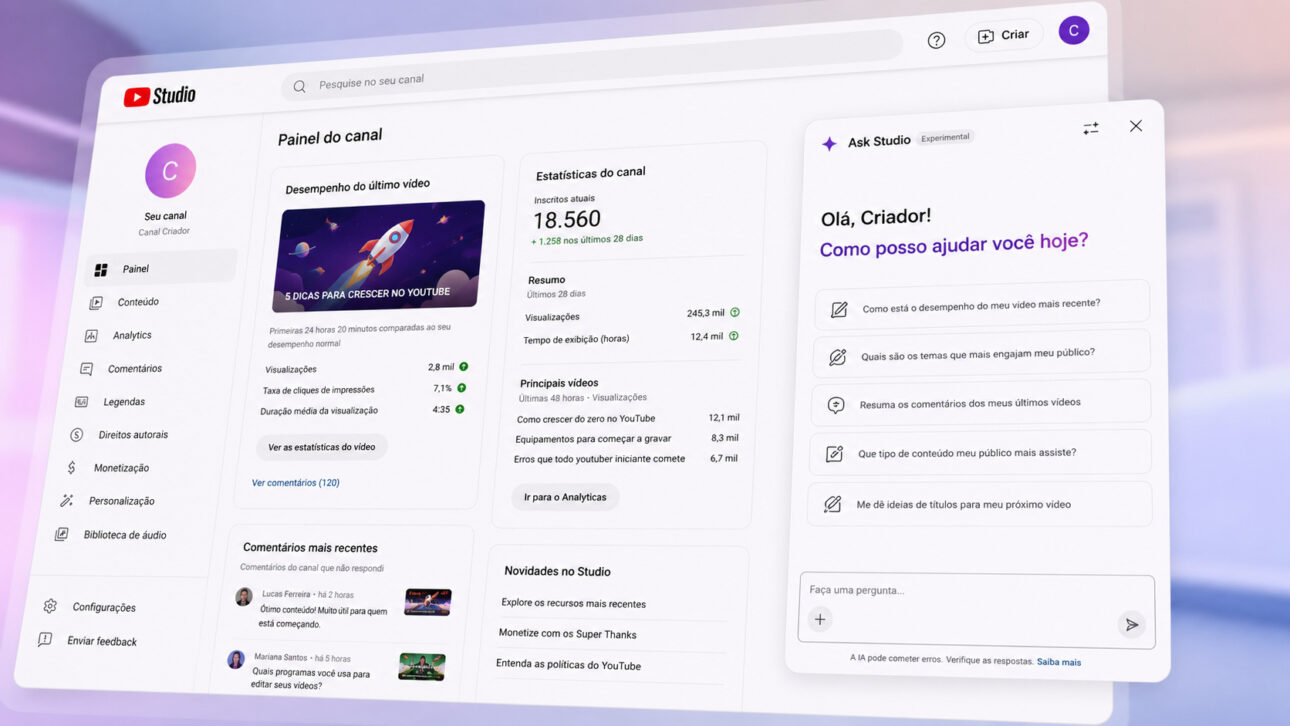Select prompt Me dê ideias de títulos

point(979,504)
